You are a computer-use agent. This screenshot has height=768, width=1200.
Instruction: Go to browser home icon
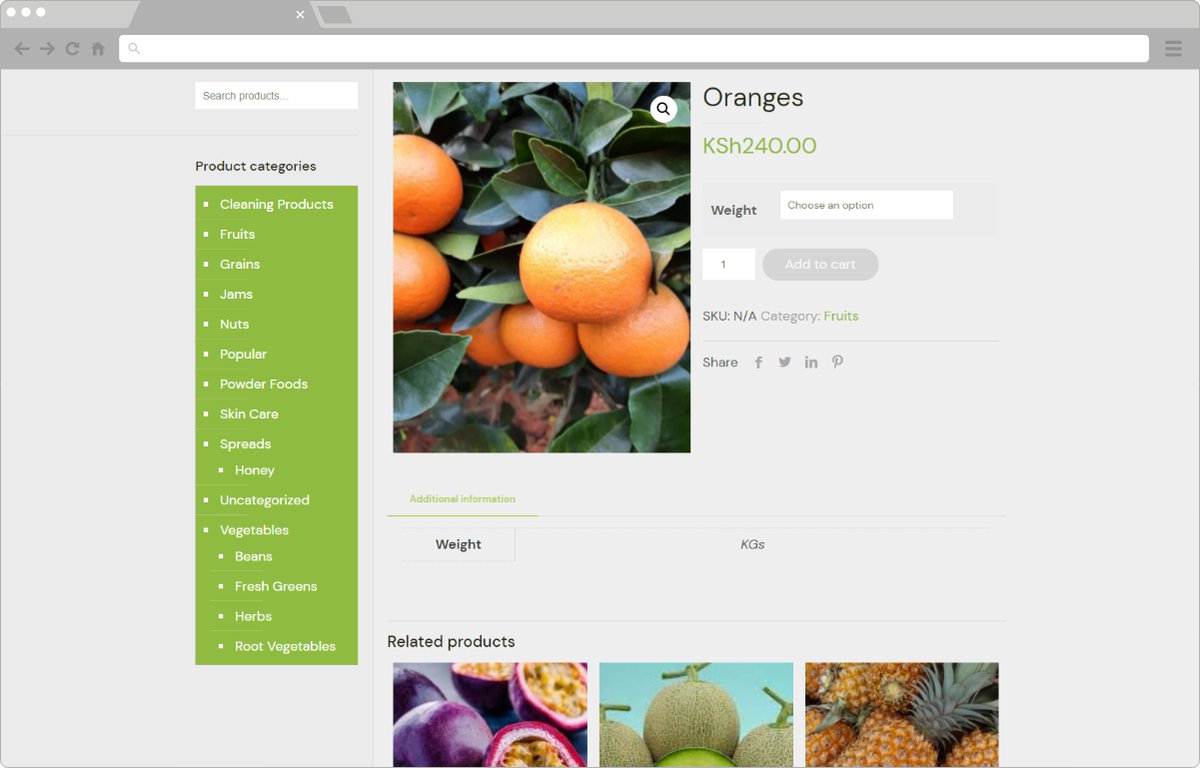pos(98,48)
